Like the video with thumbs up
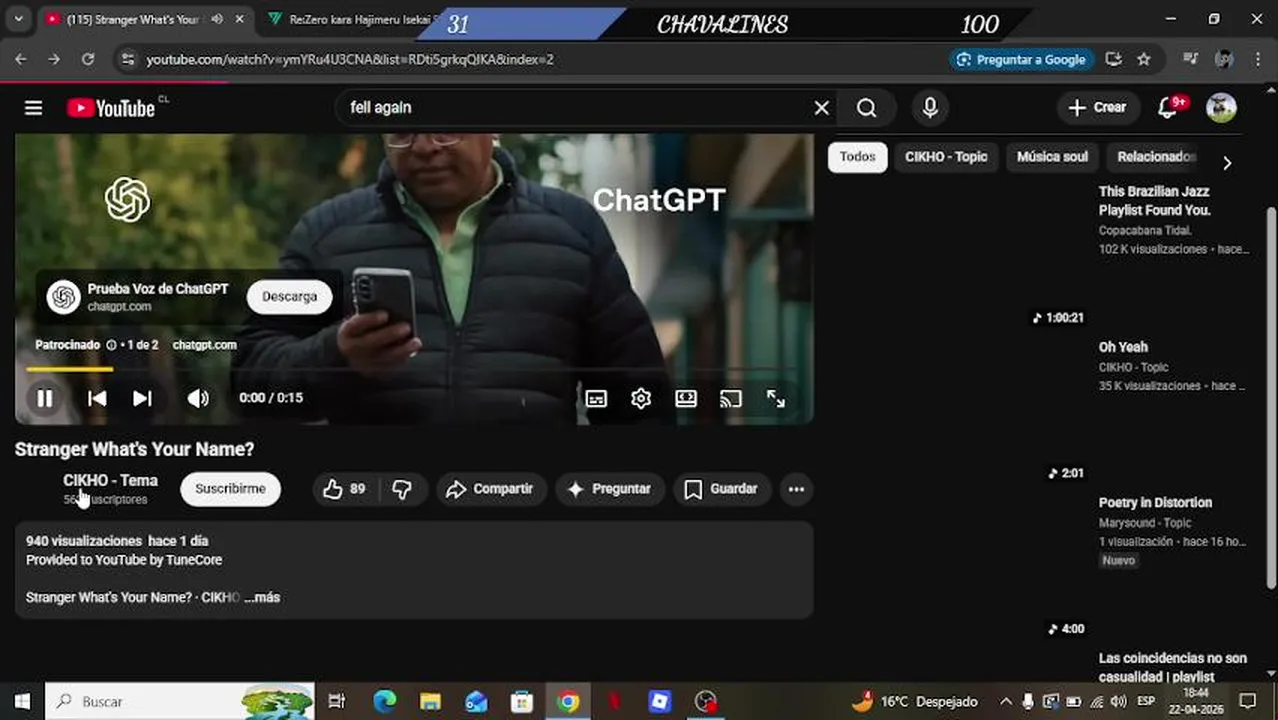The width and height of the screenshot is (1278, 720). coord(343,489)
